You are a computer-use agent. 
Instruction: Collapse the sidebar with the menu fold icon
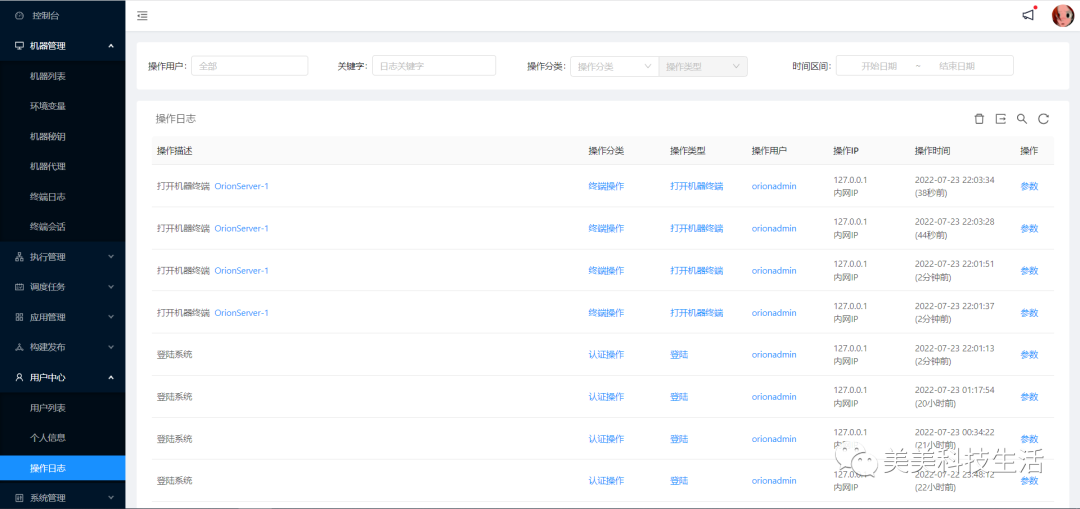[142, 16]
